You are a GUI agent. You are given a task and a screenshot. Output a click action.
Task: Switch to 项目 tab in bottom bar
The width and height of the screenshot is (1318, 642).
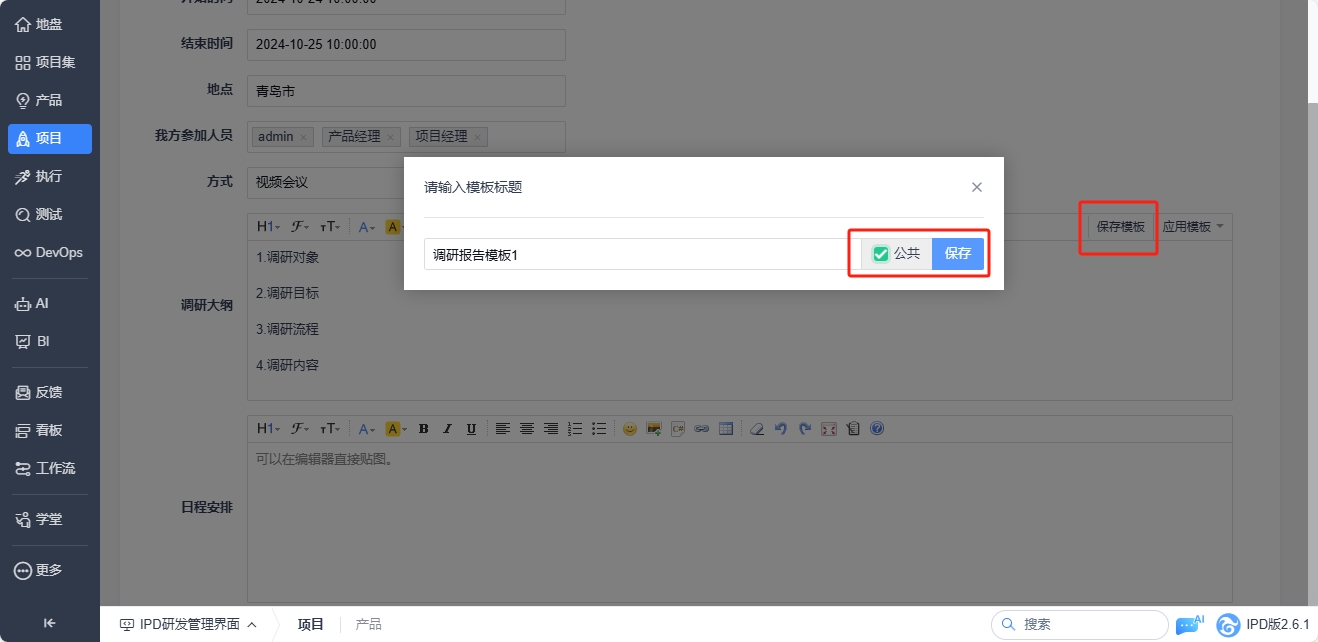click(x=311, y=624)
